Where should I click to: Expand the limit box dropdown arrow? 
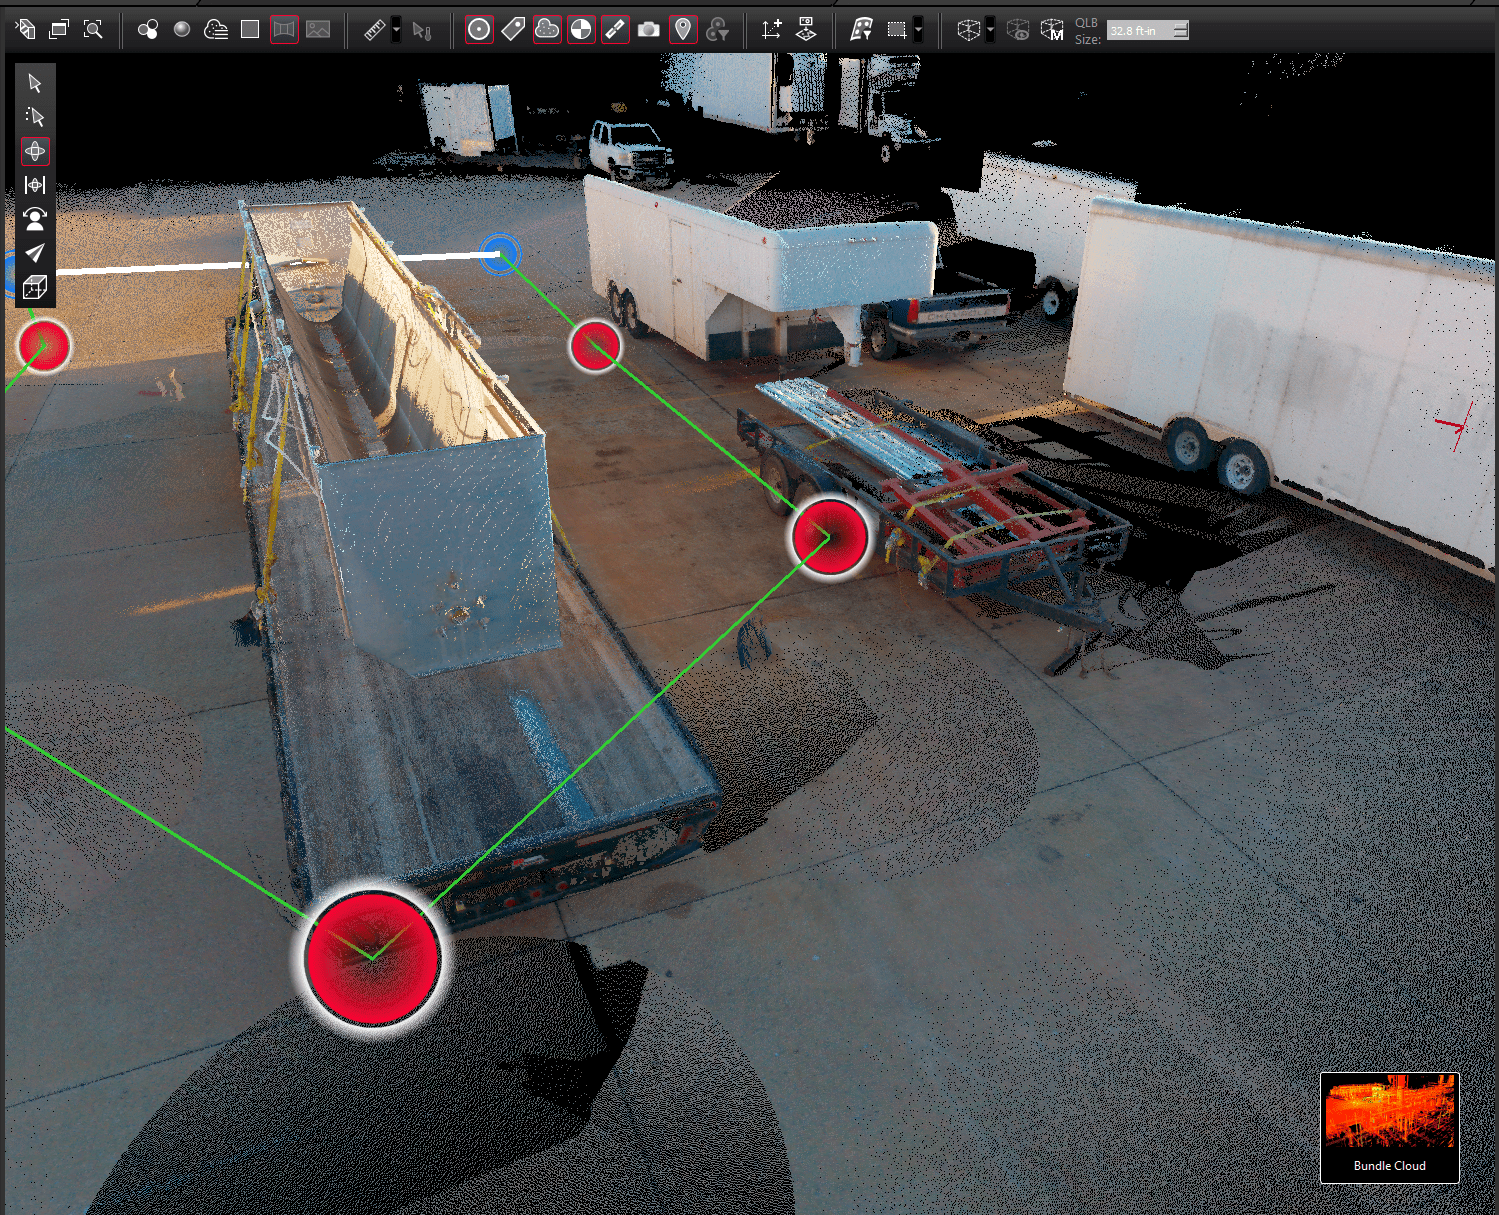(x=990, y=30)
